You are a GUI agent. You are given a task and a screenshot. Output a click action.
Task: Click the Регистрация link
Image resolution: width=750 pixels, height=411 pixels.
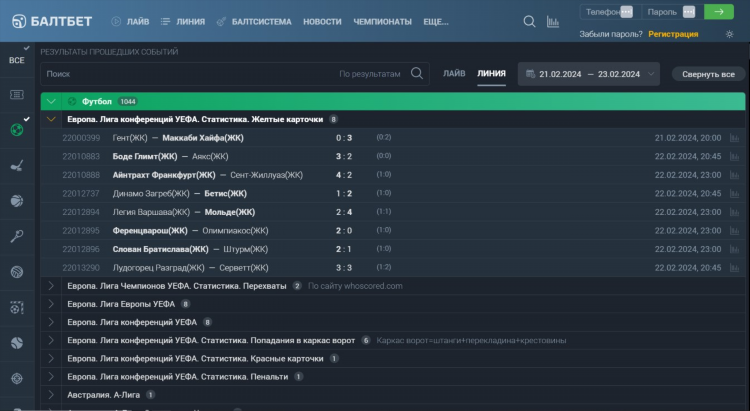pos(673,34)
